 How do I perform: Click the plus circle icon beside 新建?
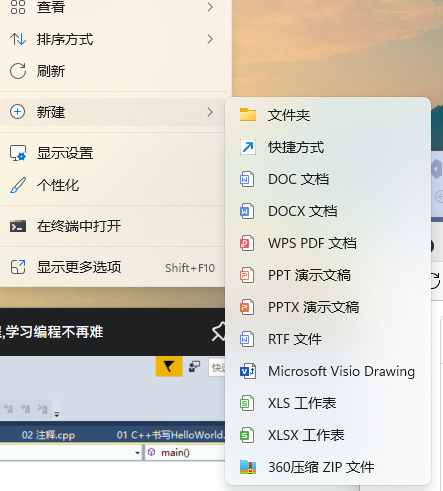pos(17,112)
